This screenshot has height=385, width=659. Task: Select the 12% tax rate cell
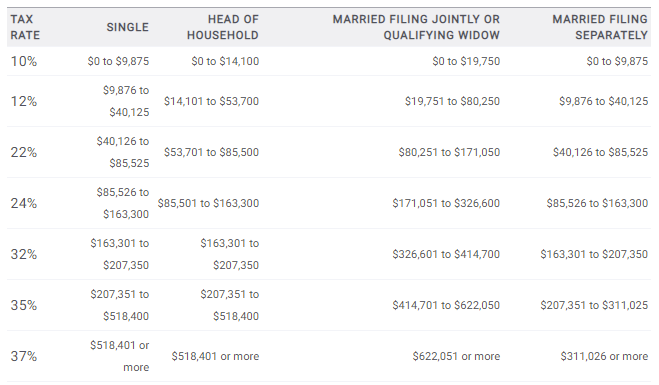coord(24,101)
